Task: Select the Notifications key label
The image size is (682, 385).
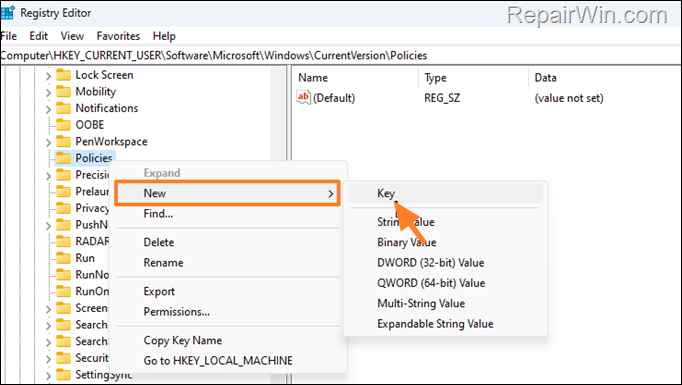Action: 107,108
